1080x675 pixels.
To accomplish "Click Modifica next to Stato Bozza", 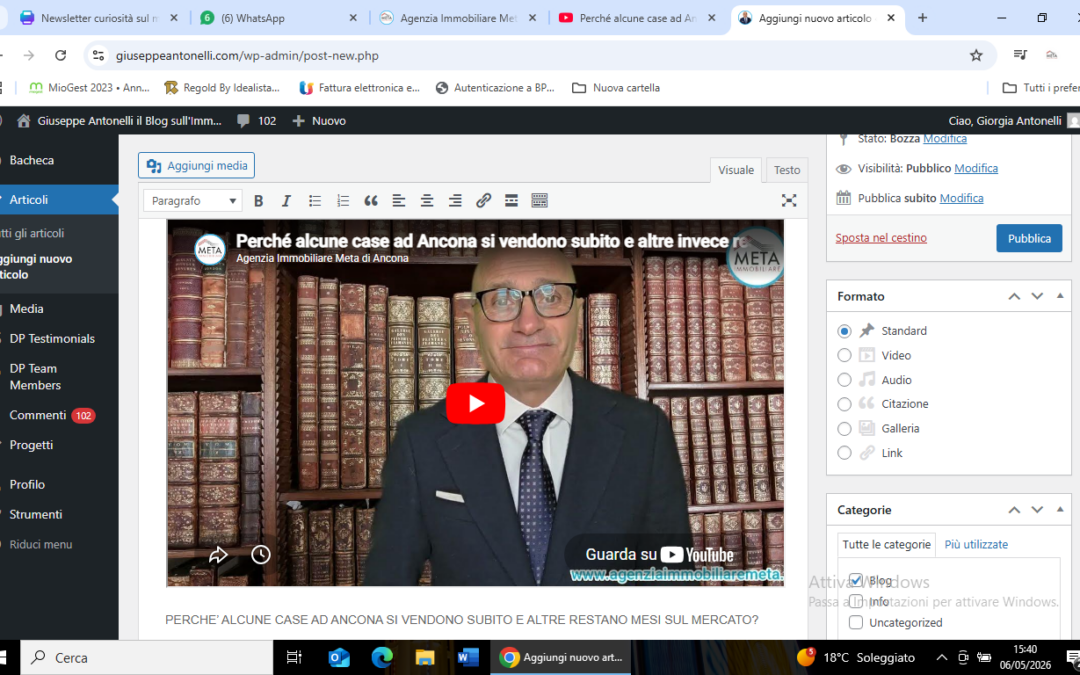I will coord(944,138).
